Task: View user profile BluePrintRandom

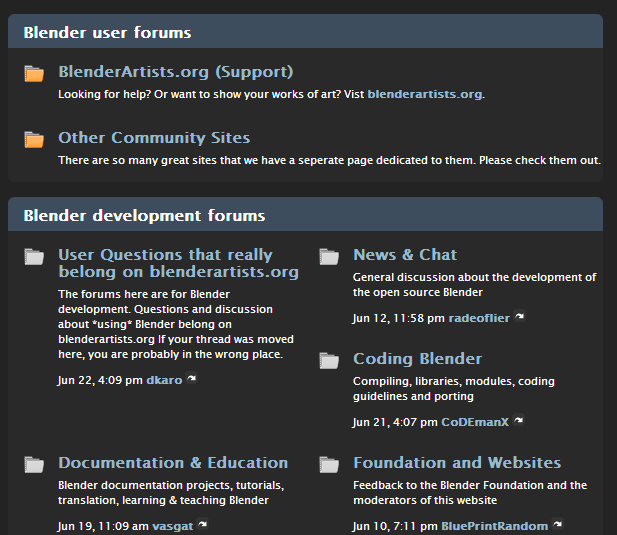Action: pos(495,526)
